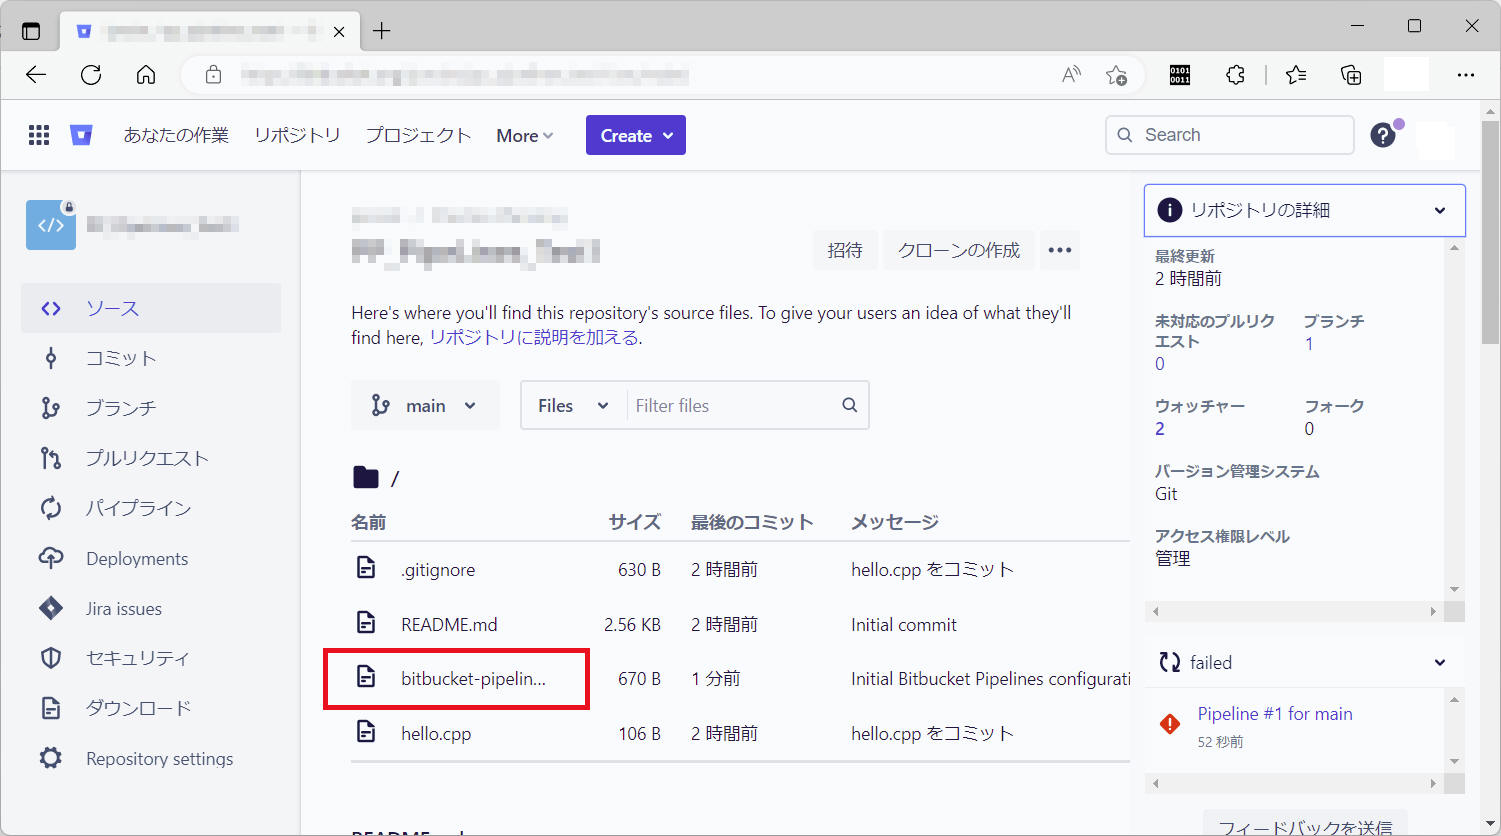This screenshot has height=836, width=1501.
Task: Open the Pipeline #1 for main link
Action: point(1275,713)
